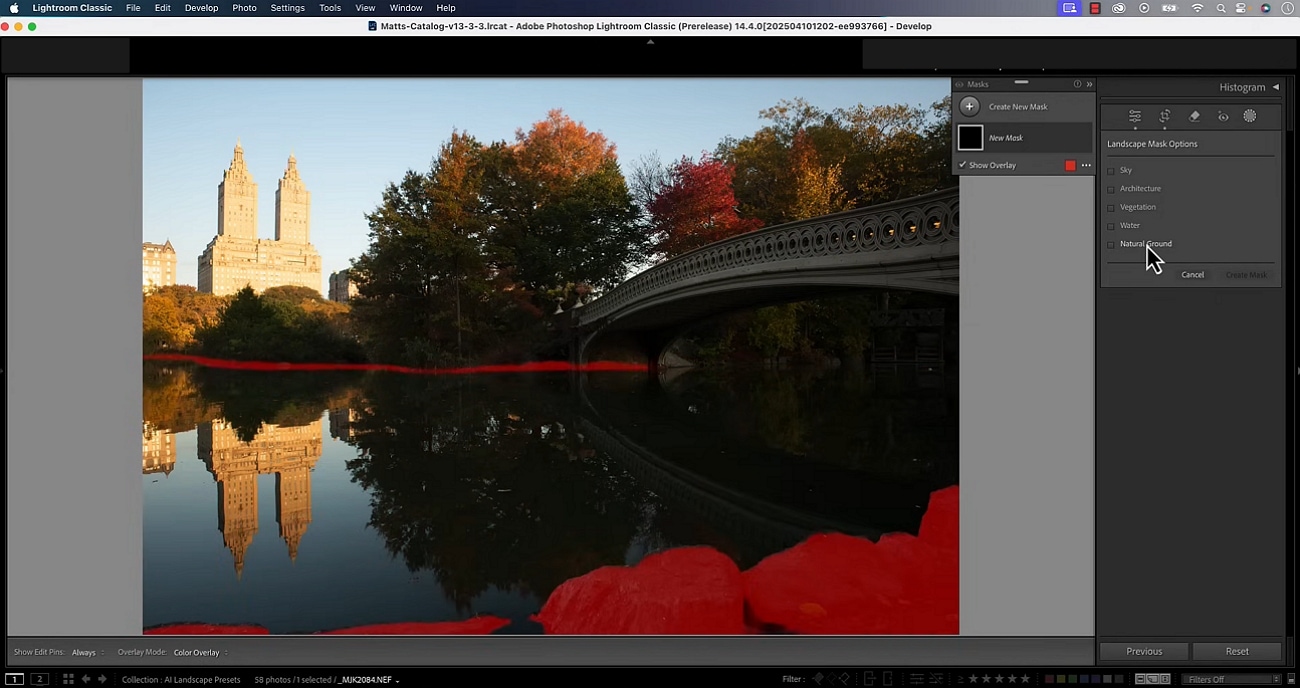Expand the top module panel arrow
This screenshot has width=1300, height=688.
coord(650,42)
